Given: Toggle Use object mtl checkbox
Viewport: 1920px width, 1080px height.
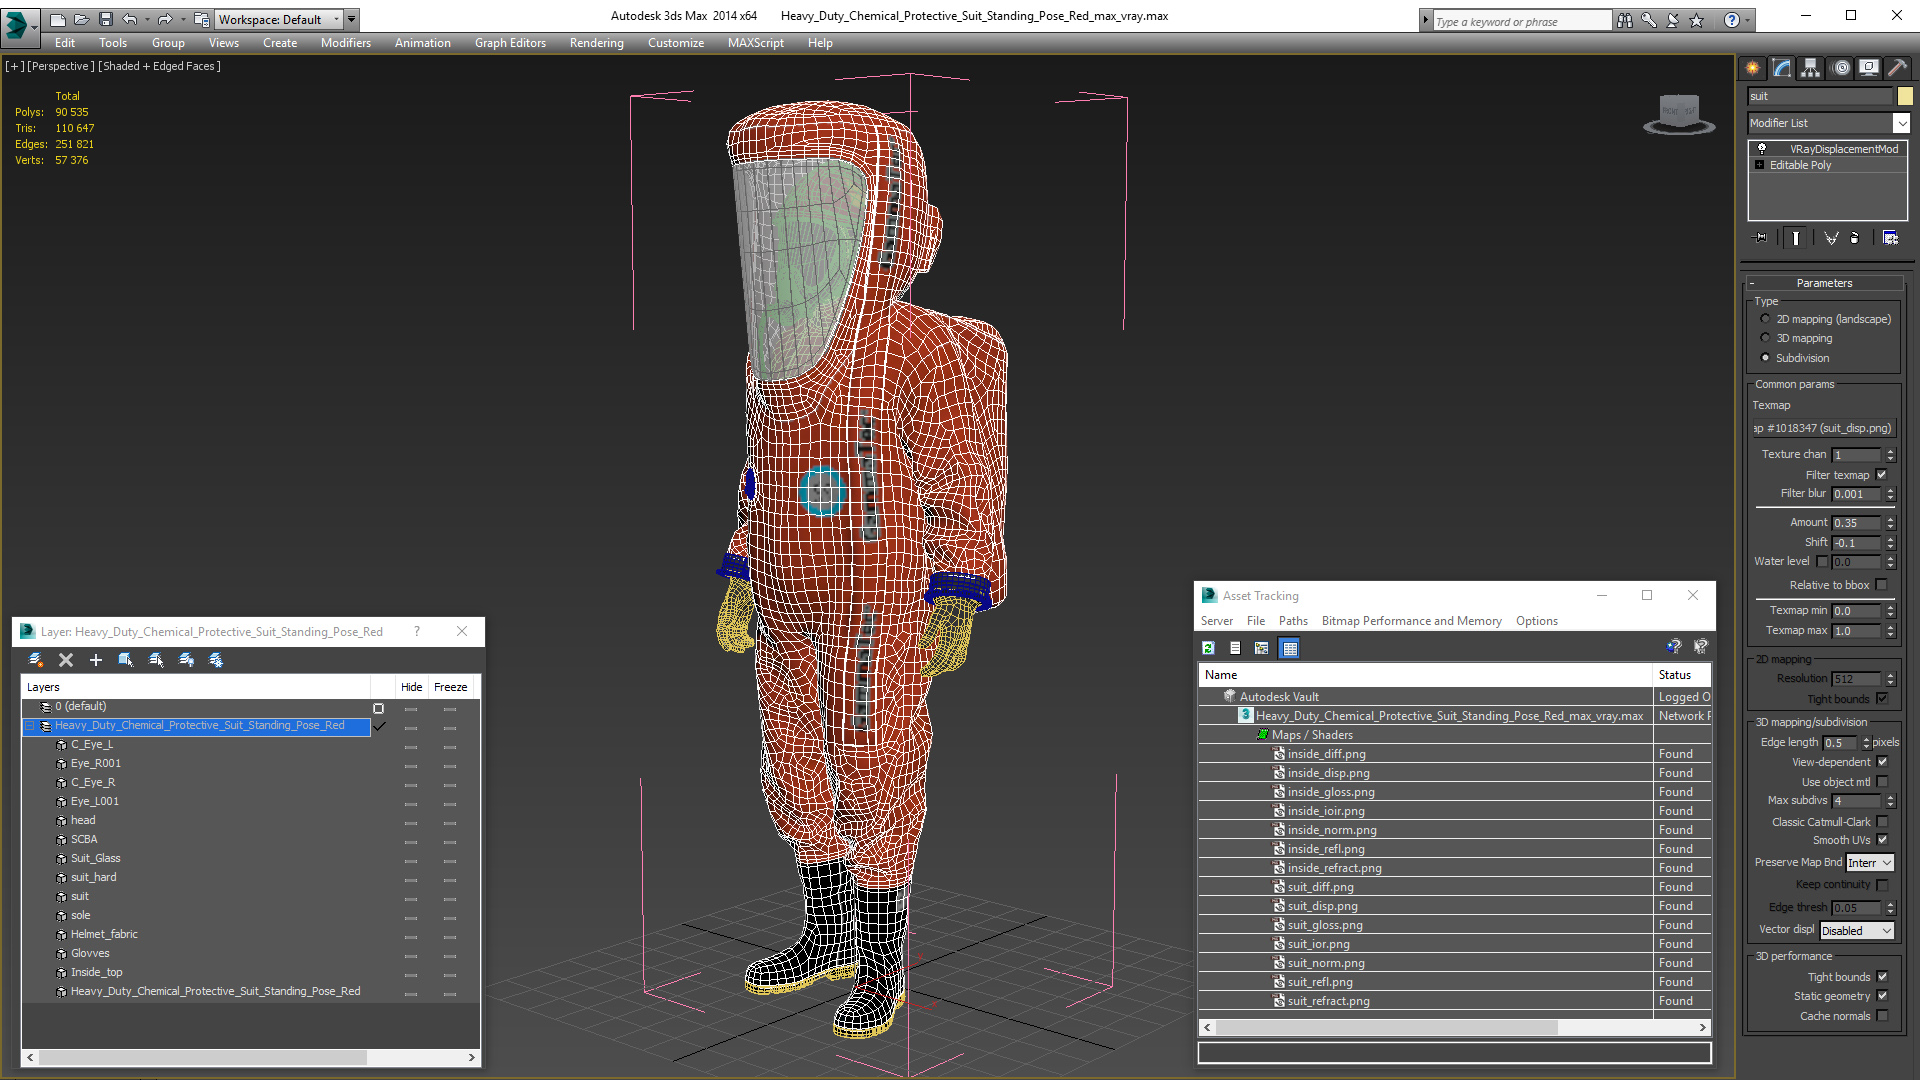Looking at the screenshot, I should pos(1882,782).
